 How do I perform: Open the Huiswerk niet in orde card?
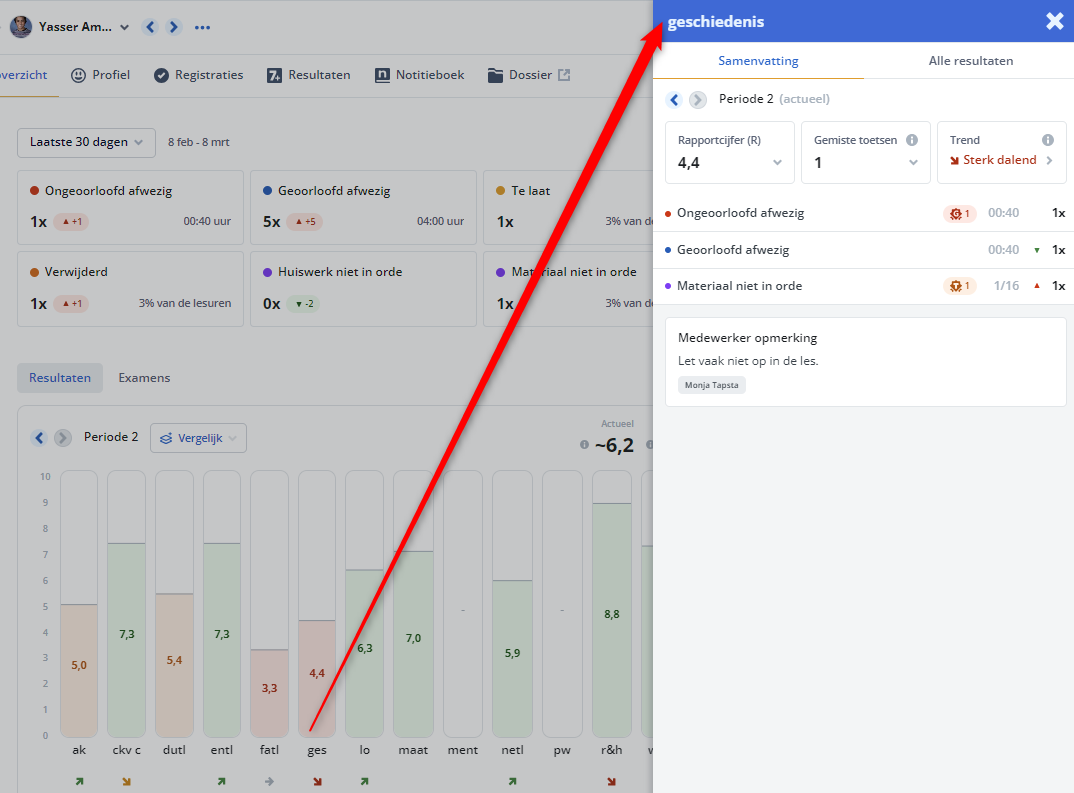click(x=363, y=289)
